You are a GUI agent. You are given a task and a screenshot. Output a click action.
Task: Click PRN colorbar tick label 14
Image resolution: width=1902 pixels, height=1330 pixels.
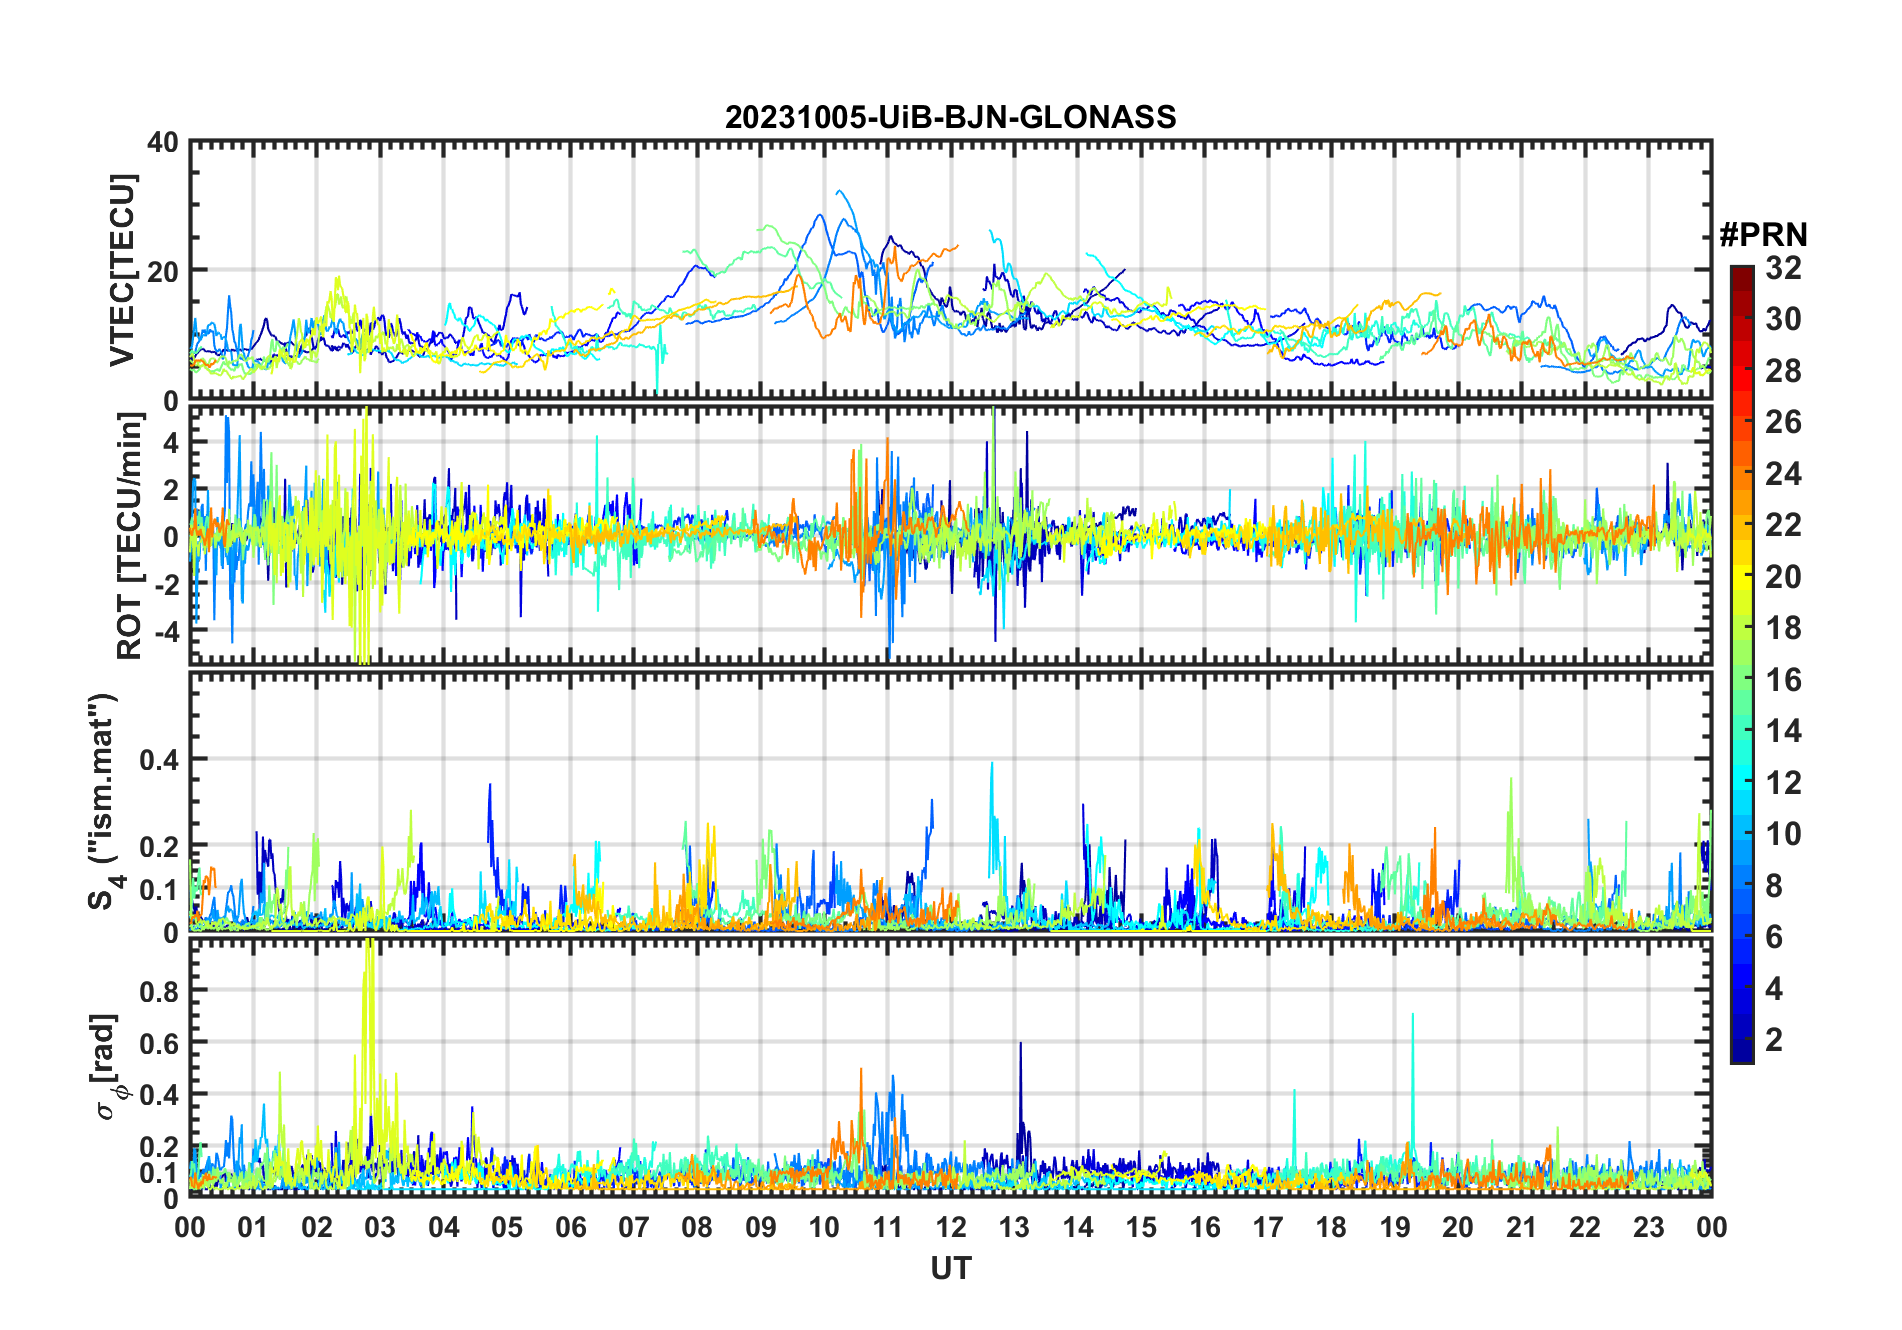pyautogui.click(x=1783, y=731)
